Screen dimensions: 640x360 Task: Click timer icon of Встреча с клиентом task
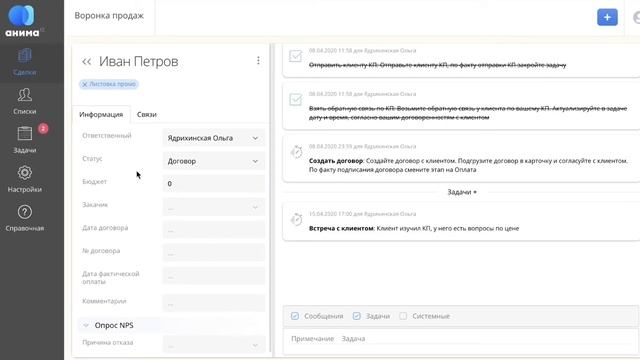point(296,219)
